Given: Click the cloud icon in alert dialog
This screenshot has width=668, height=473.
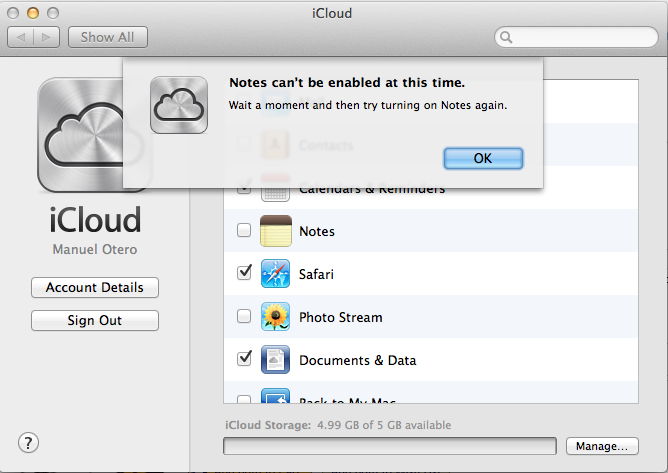Looking at the screenshot, I should (179, 105).
